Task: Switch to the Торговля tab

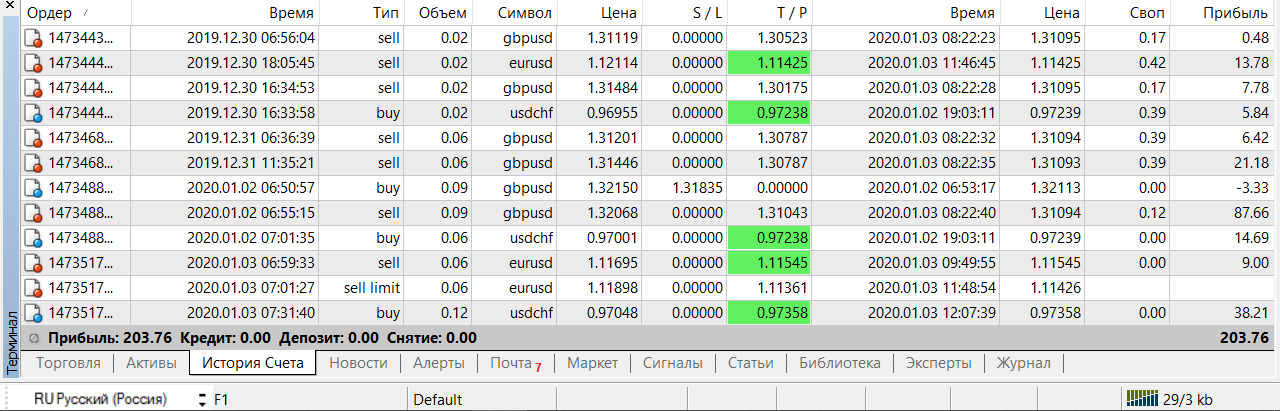Action: (68, 363)
